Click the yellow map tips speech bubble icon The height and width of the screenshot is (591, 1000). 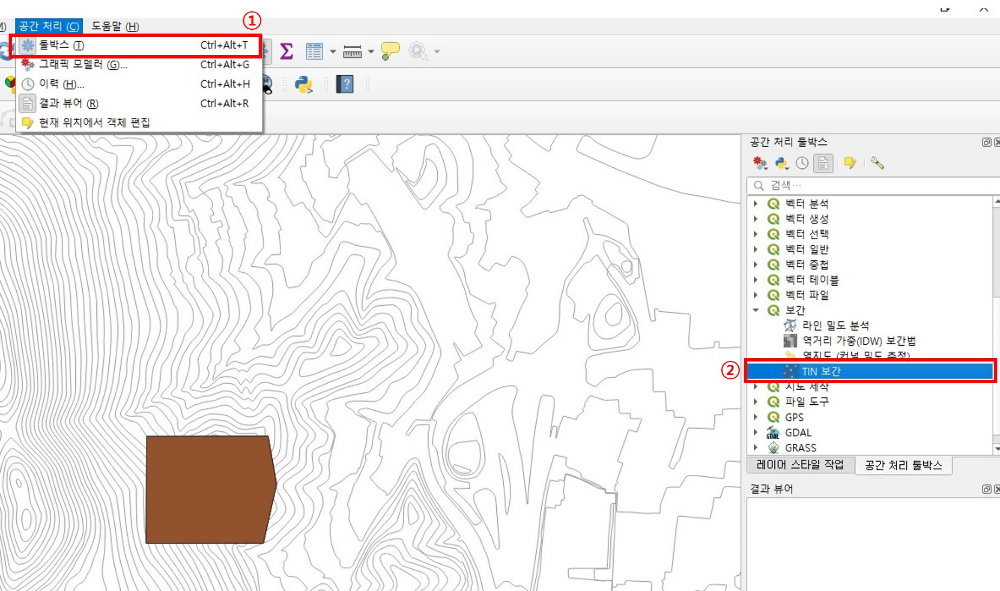coord(390,51)
